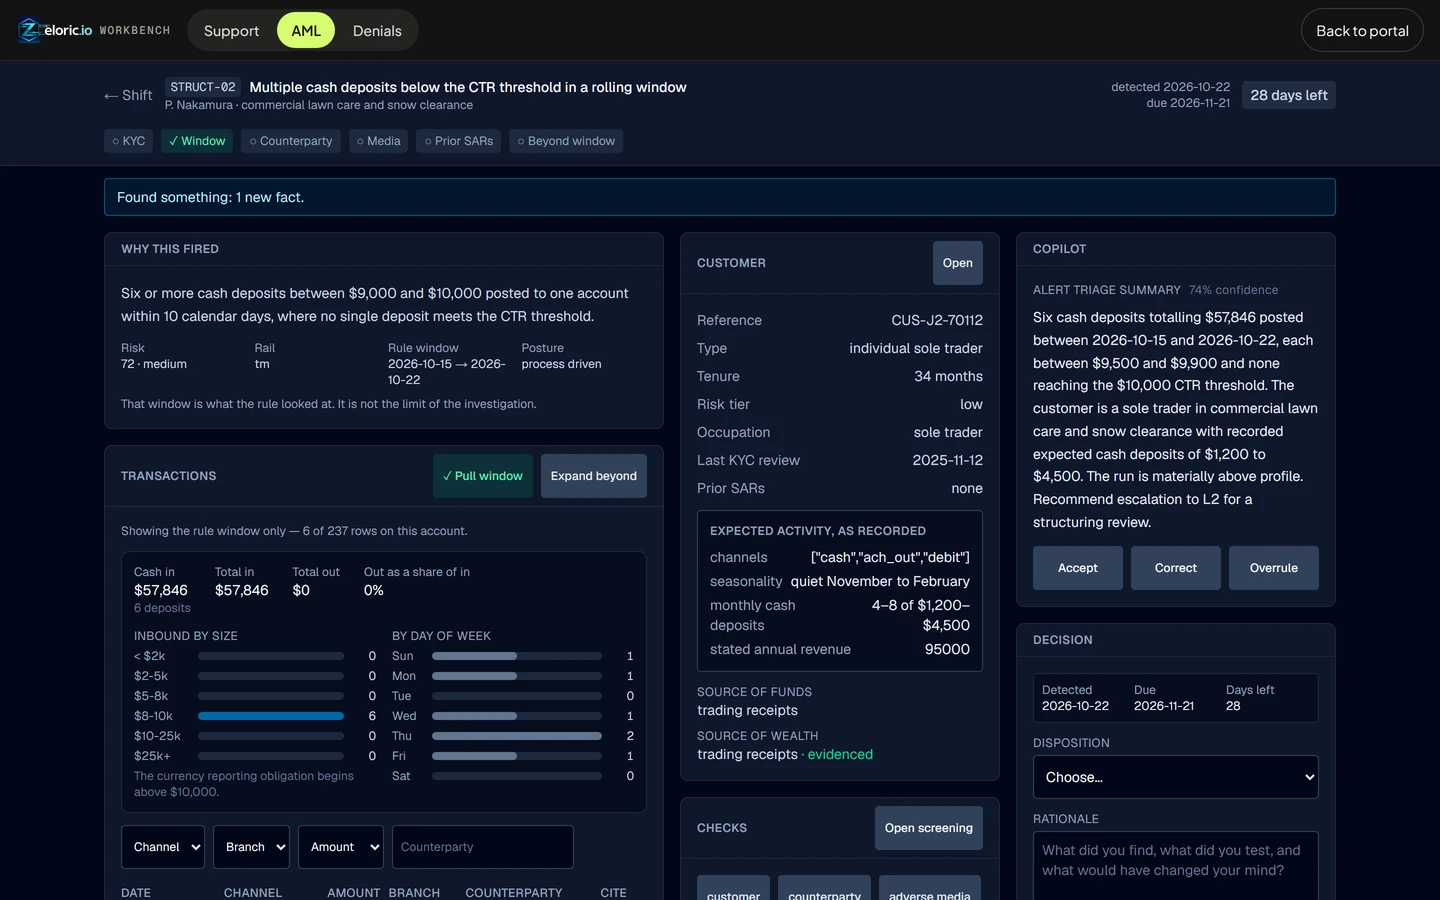Click the 74% confidence label

tap(1234, 290)
